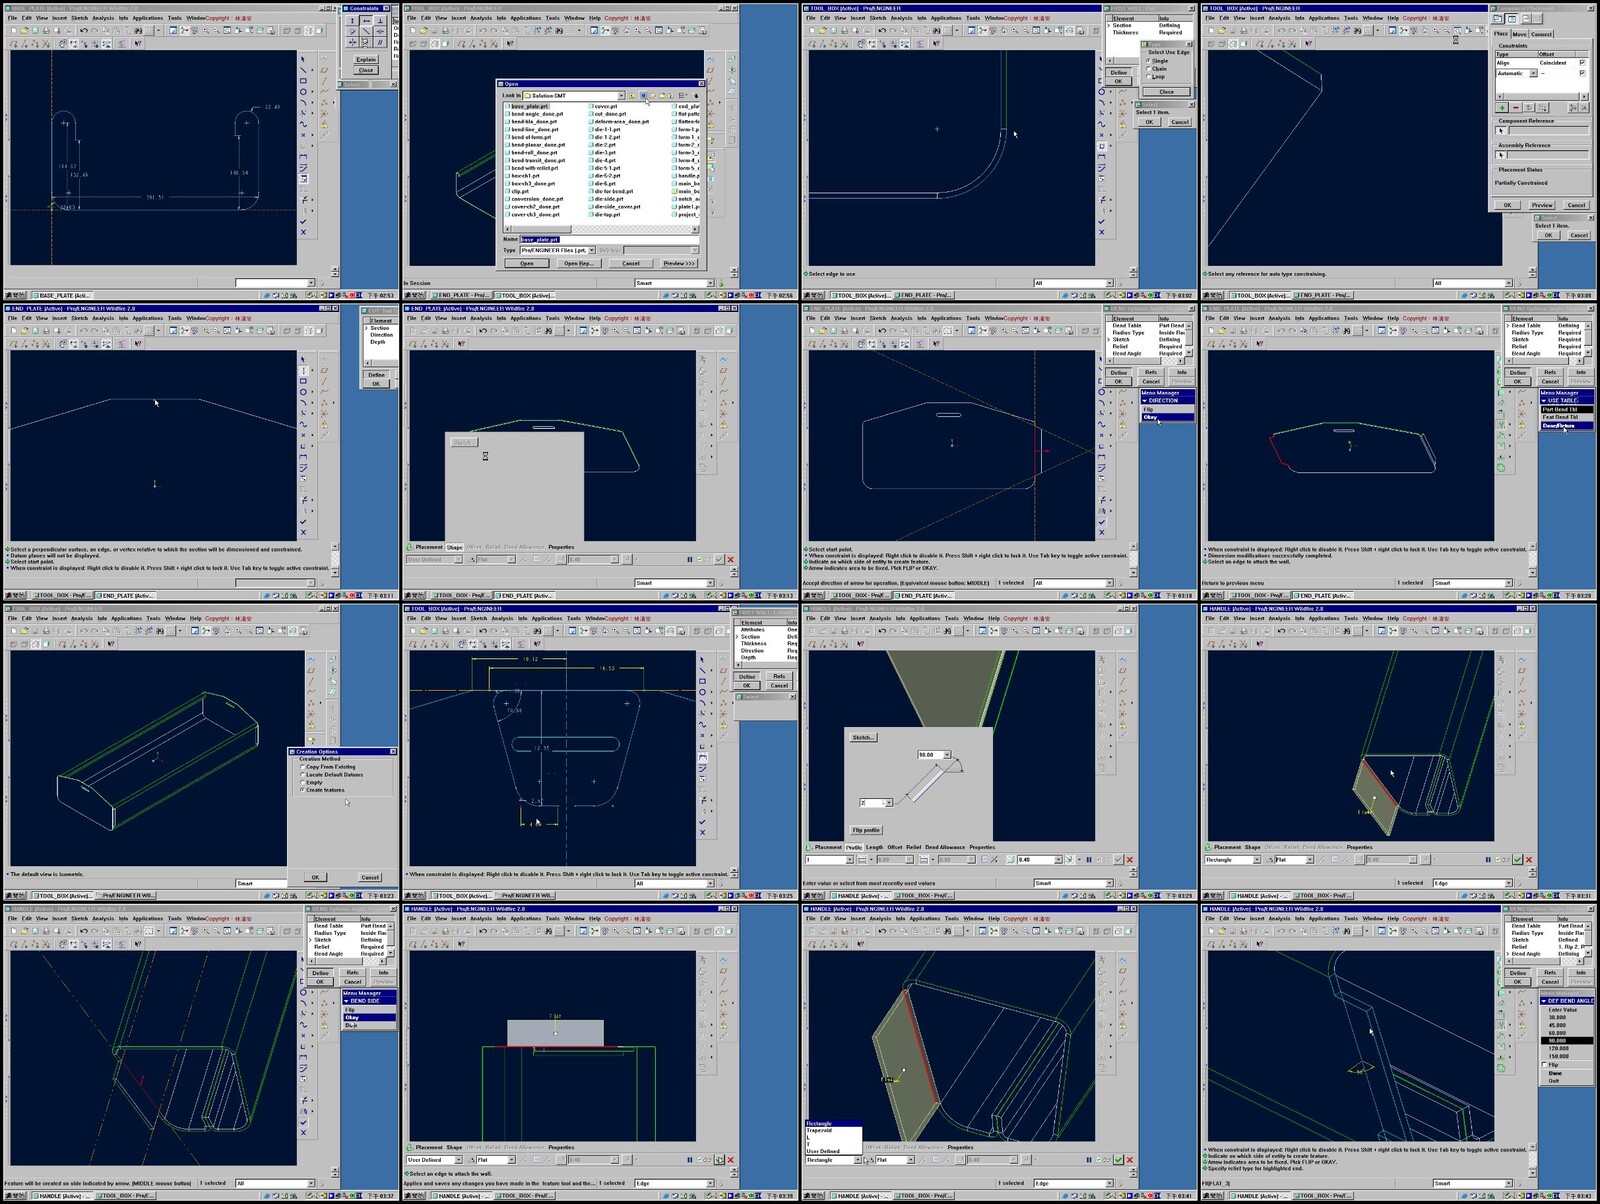Click the green plus icon under Constraints list
This screenshot has height=1204, width=1600.
point(1501,107)
